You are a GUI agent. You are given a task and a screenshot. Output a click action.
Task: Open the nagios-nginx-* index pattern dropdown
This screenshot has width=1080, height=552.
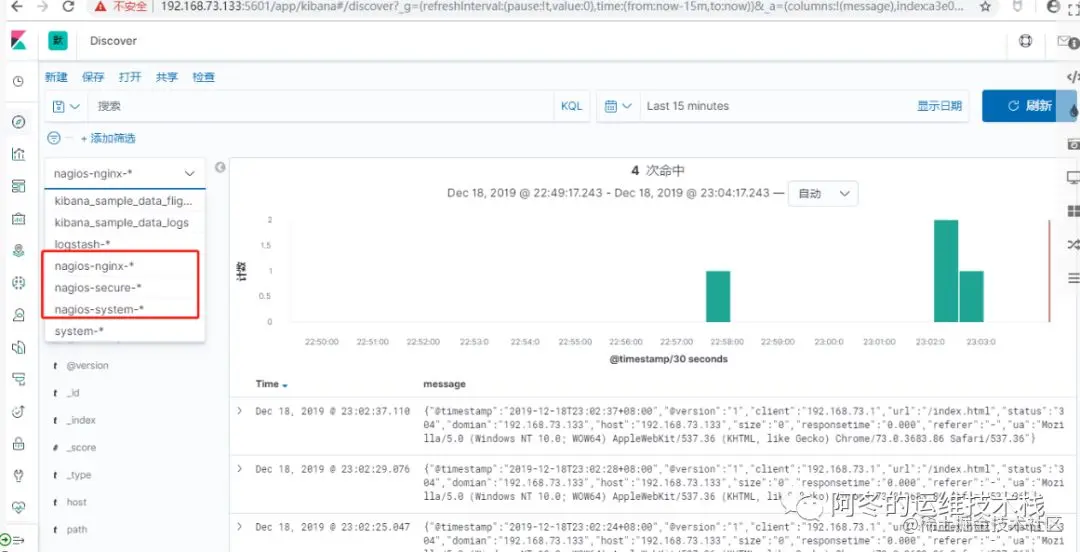tap(125, 174)
